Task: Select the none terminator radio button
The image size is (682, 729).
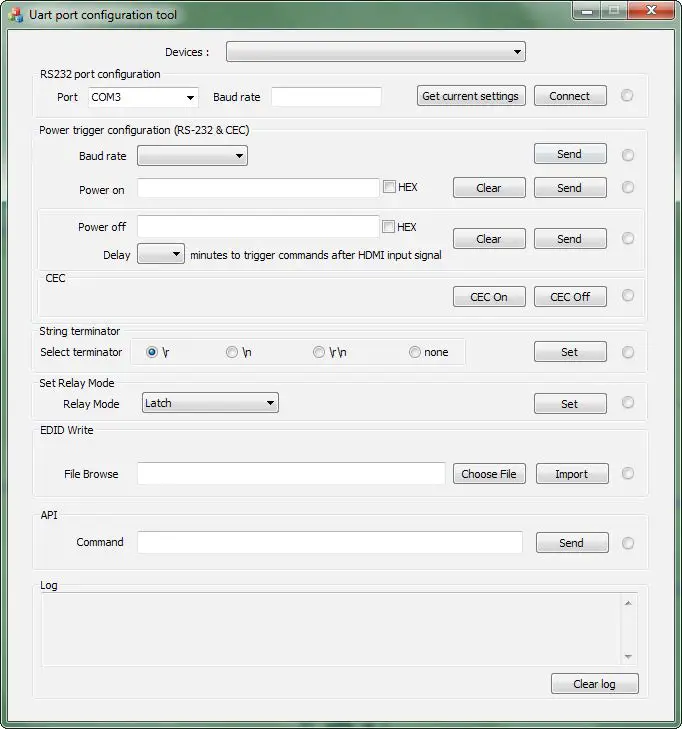Action: (x=414, y=352)
